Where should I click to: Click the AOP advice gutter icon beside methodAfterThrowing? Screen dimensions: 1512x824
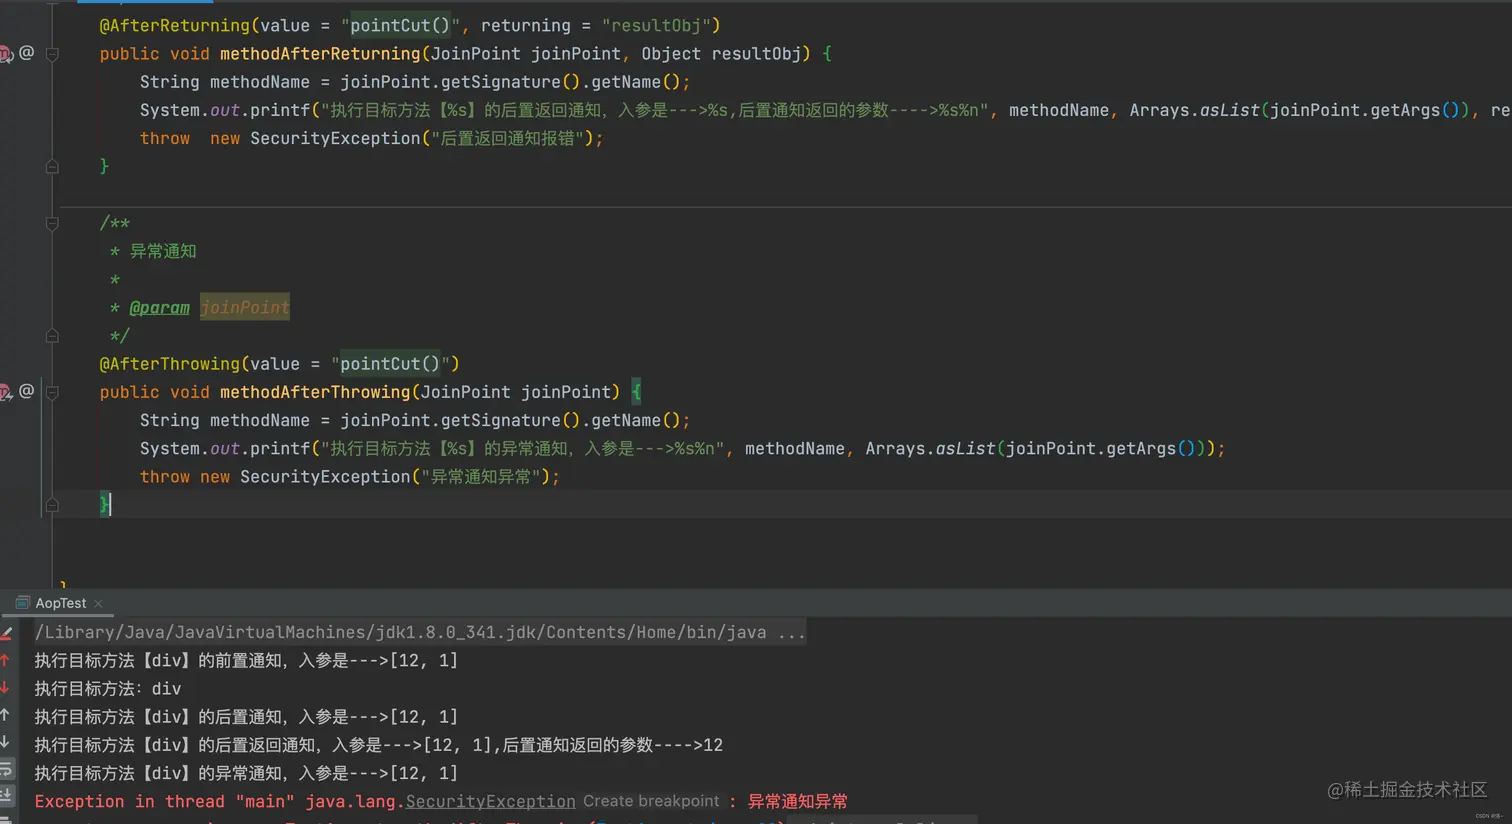click(5, 392)
